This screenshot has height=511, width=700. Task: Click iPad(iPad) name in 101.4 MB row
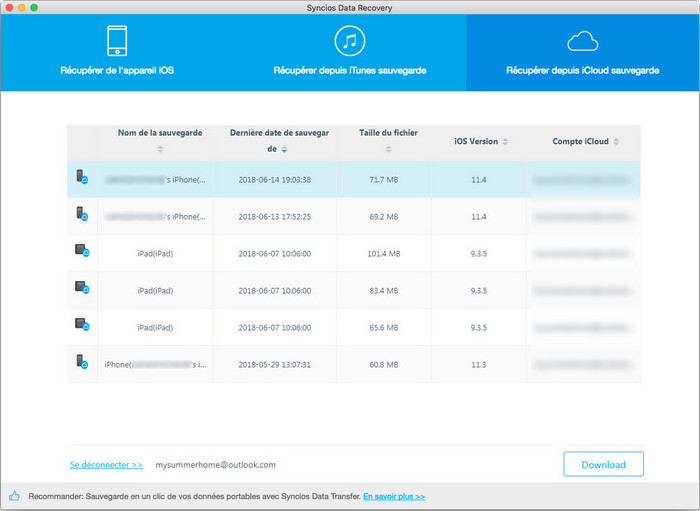[x=155, y=254]
